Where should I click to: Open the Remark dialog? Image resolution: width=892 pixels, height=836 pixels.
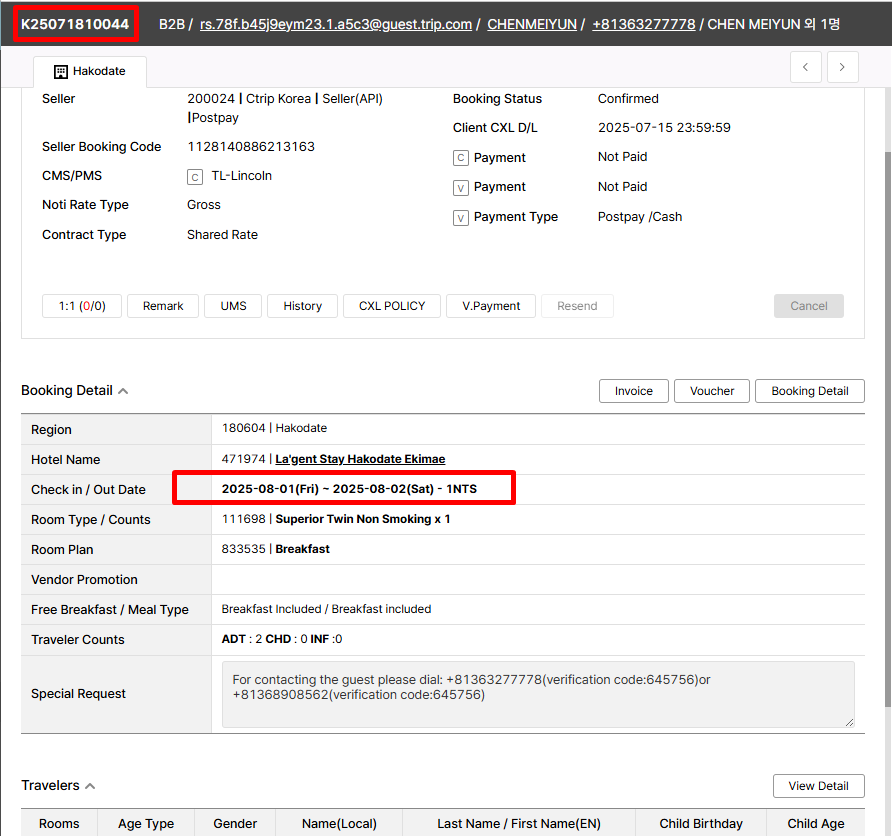163,306
